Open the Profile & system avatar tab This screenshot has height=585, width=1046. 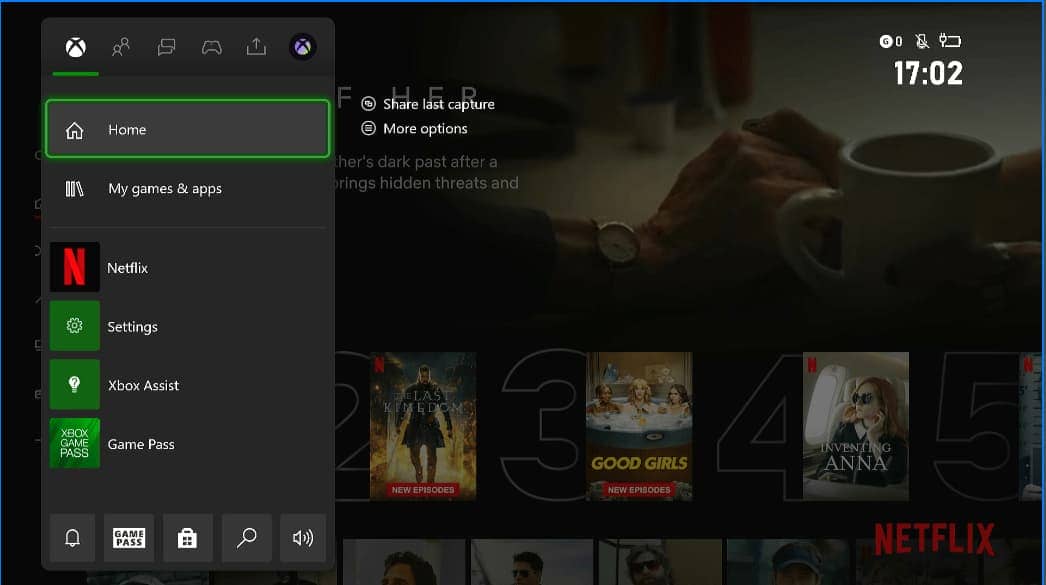tap(302, 47)
